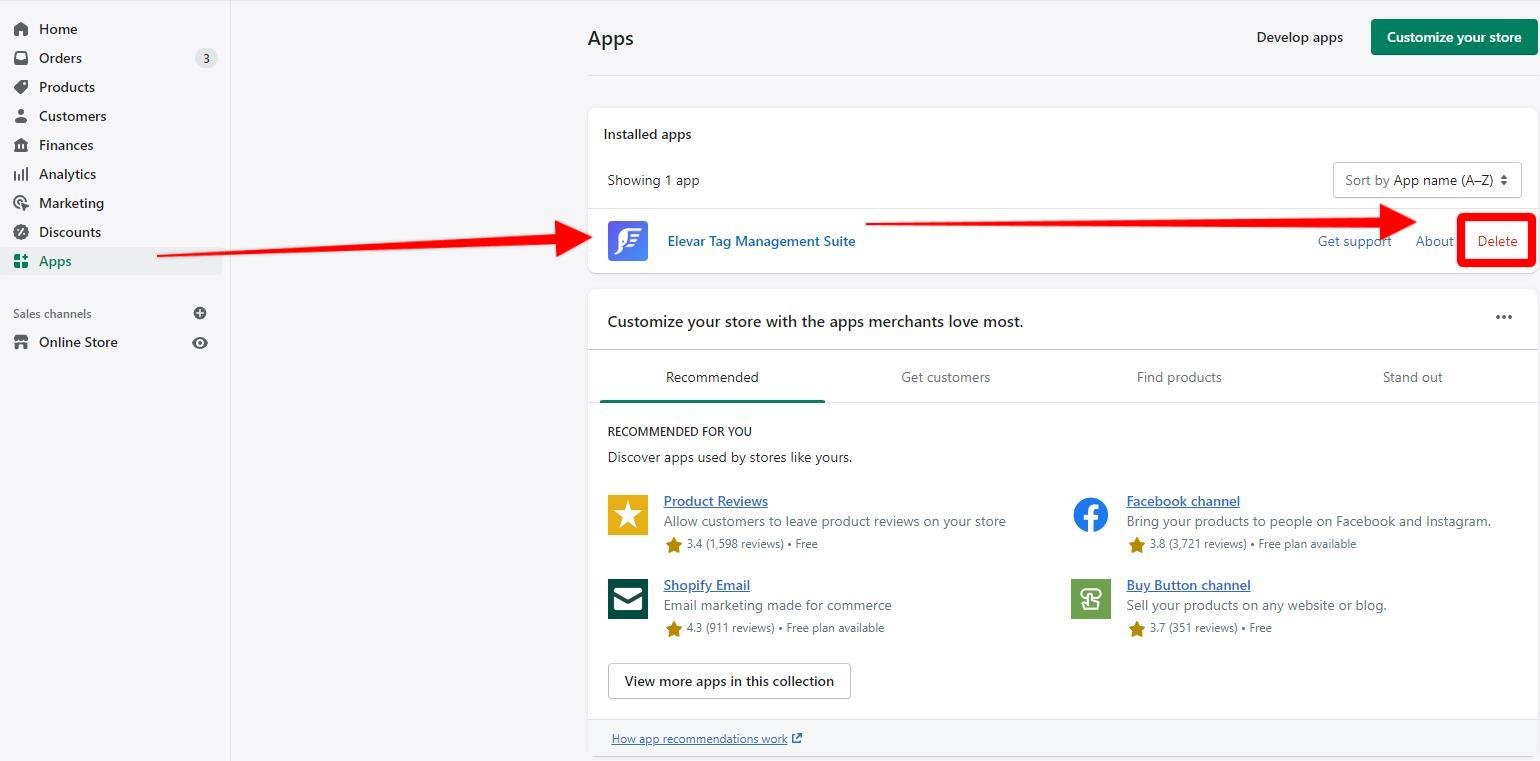Click the 3.4 (1,598 reviews) rating text
Viewport: 1540px width, 761px height.
click(734, 544)
